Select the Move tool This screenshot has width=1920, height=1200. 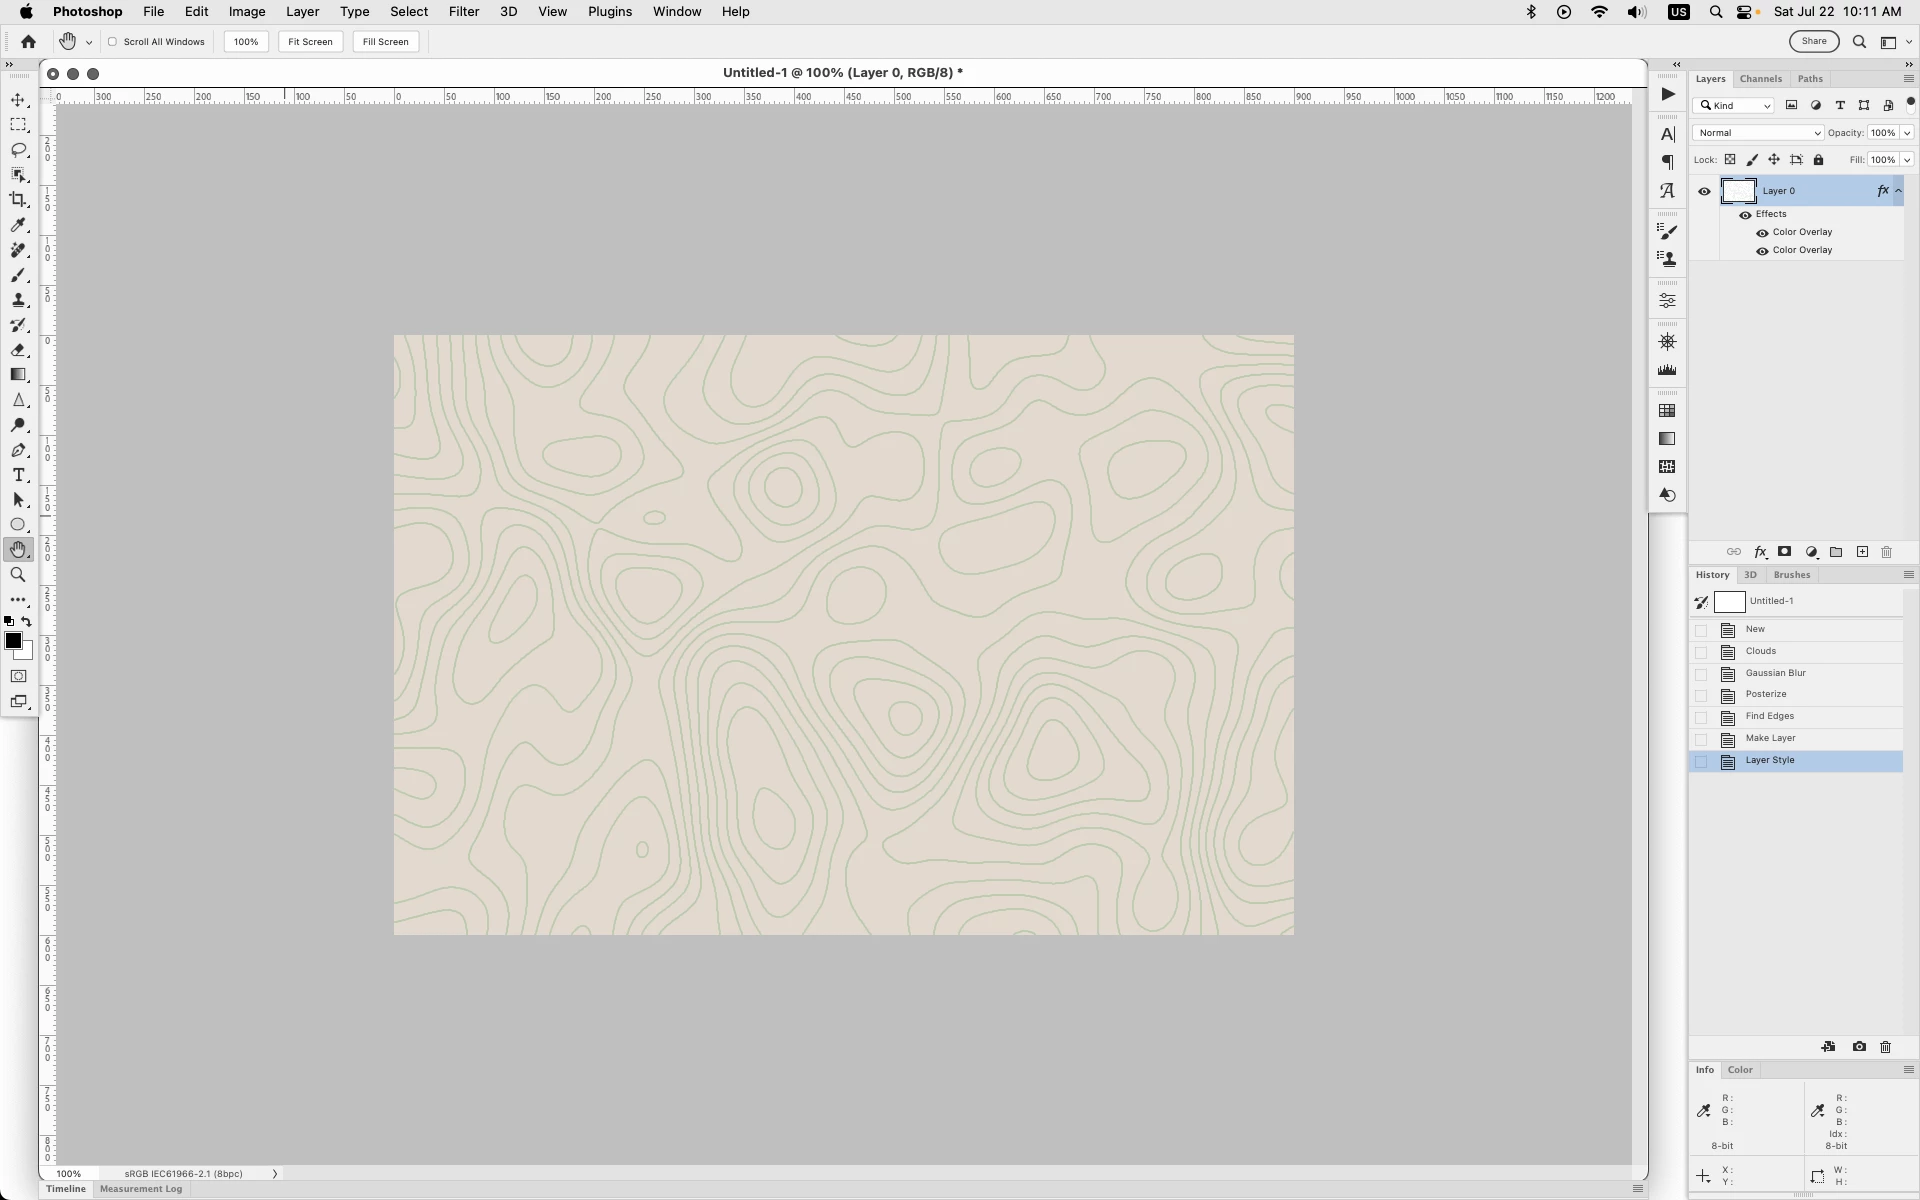[x=18, y=100]
